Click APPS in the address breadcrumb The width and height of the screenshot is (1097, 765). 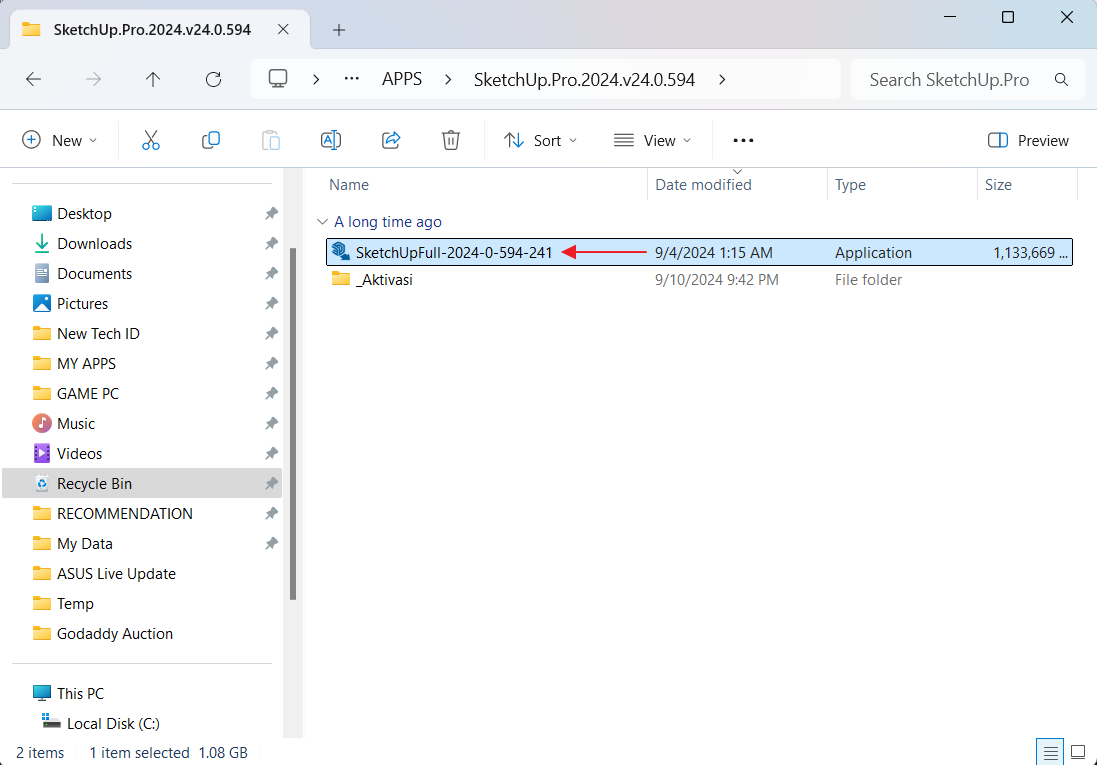pyautogui.click(x=402, y=79)
